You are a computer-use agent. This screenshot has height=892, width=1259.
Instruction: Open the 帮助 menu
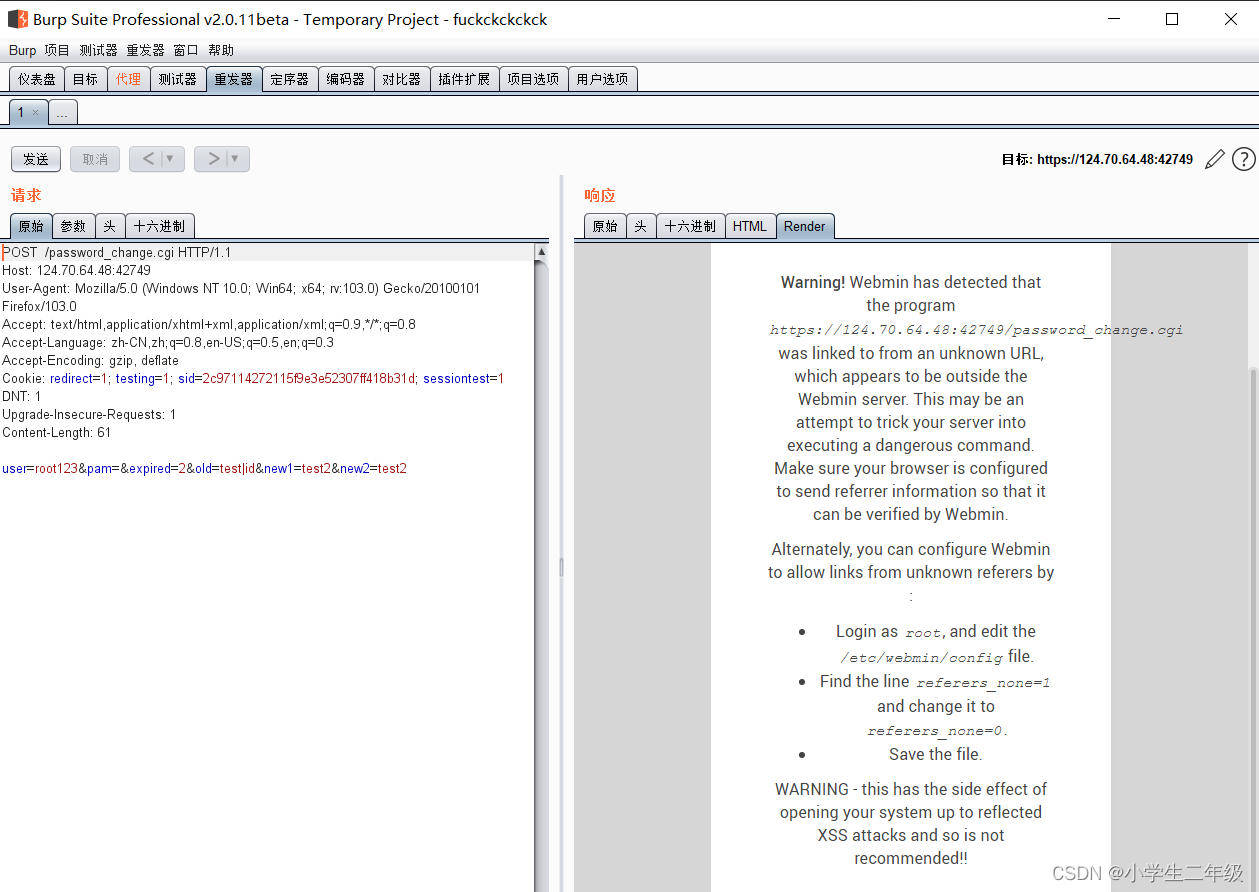[x=221, y=50]
